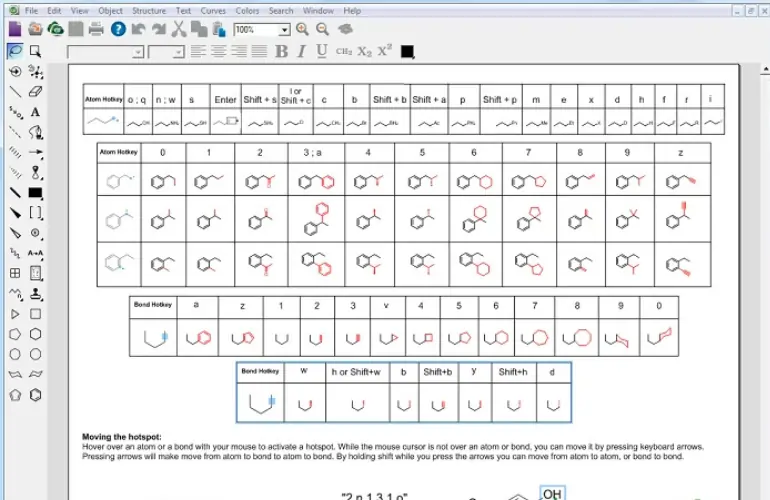This screenshot has width=770, height=500.
Task: Click the Cut scissors icon
Action: tap(179, 29)
